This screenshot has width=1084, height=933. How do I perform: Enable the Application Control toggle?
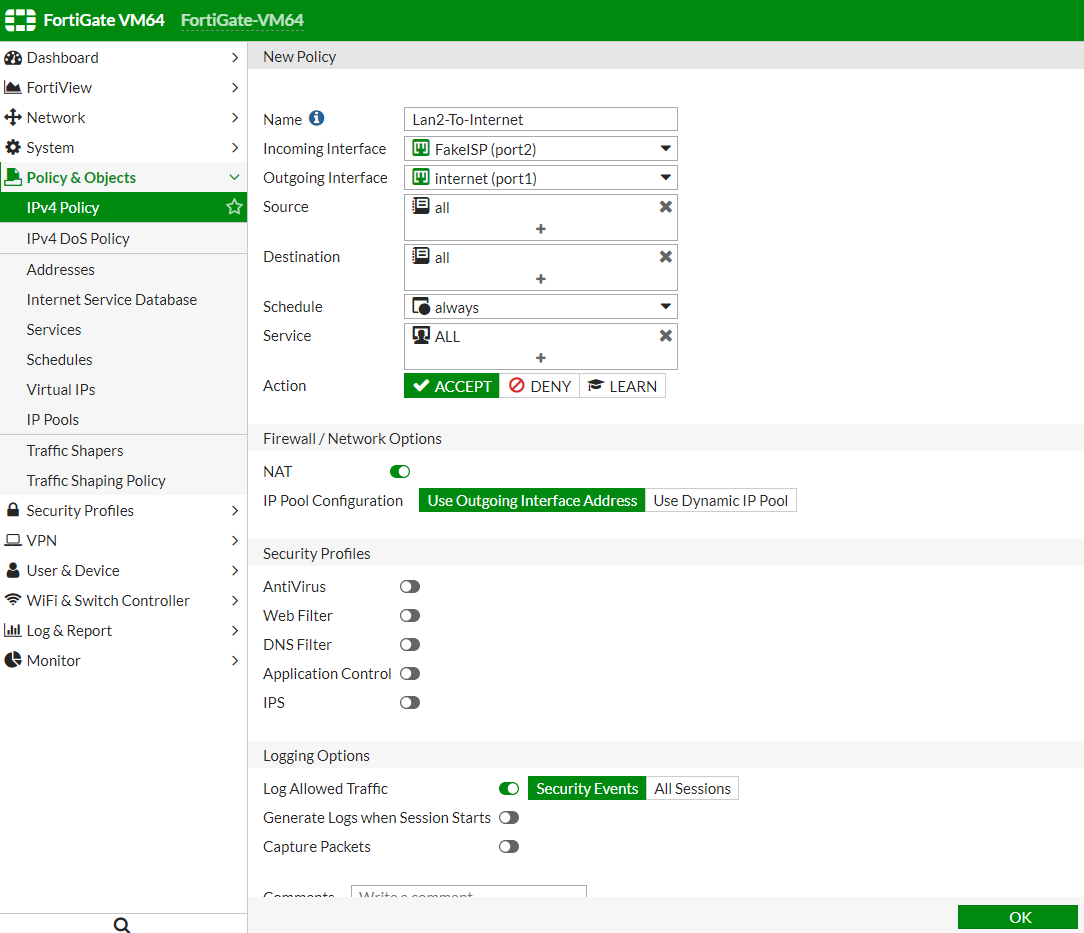tap(410, 674)
